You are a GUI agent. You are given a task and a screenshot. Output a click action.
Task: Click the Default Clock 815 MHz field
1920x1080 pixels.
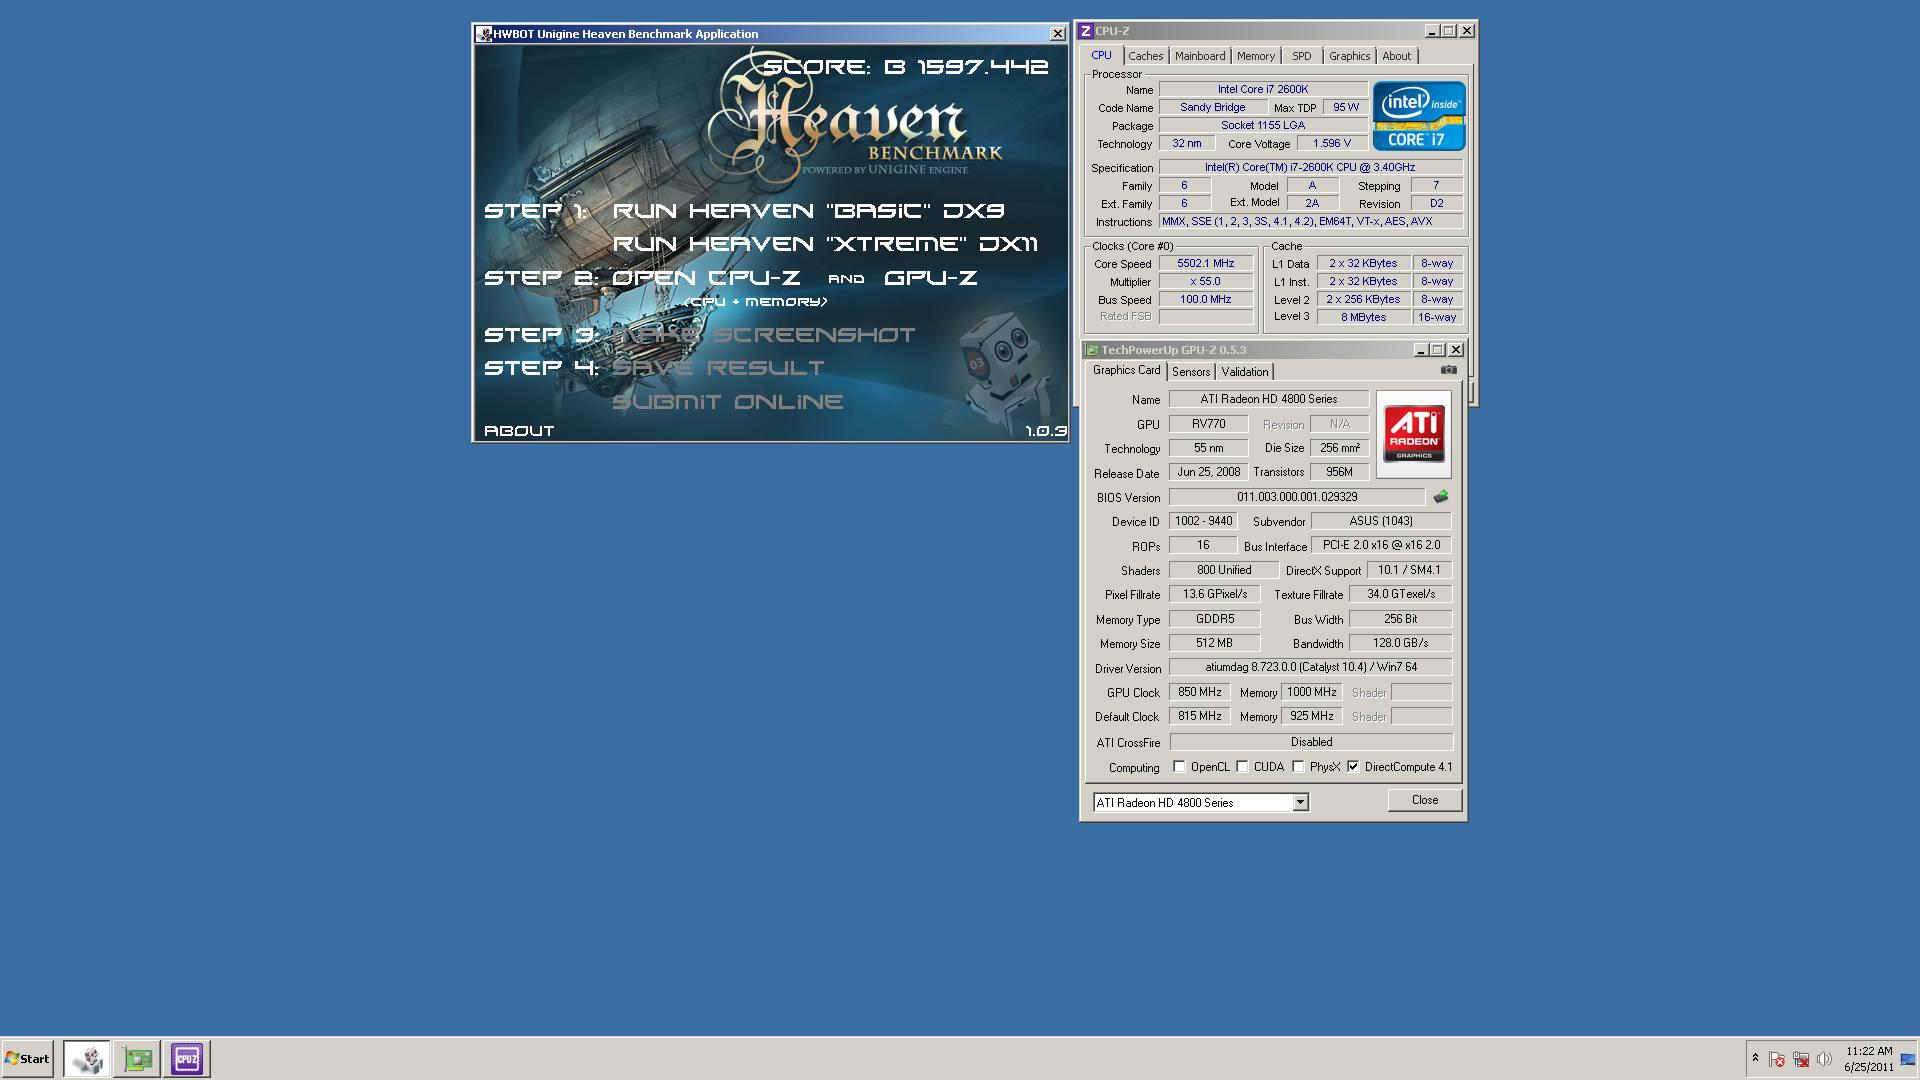click(x=1199, y=716)
